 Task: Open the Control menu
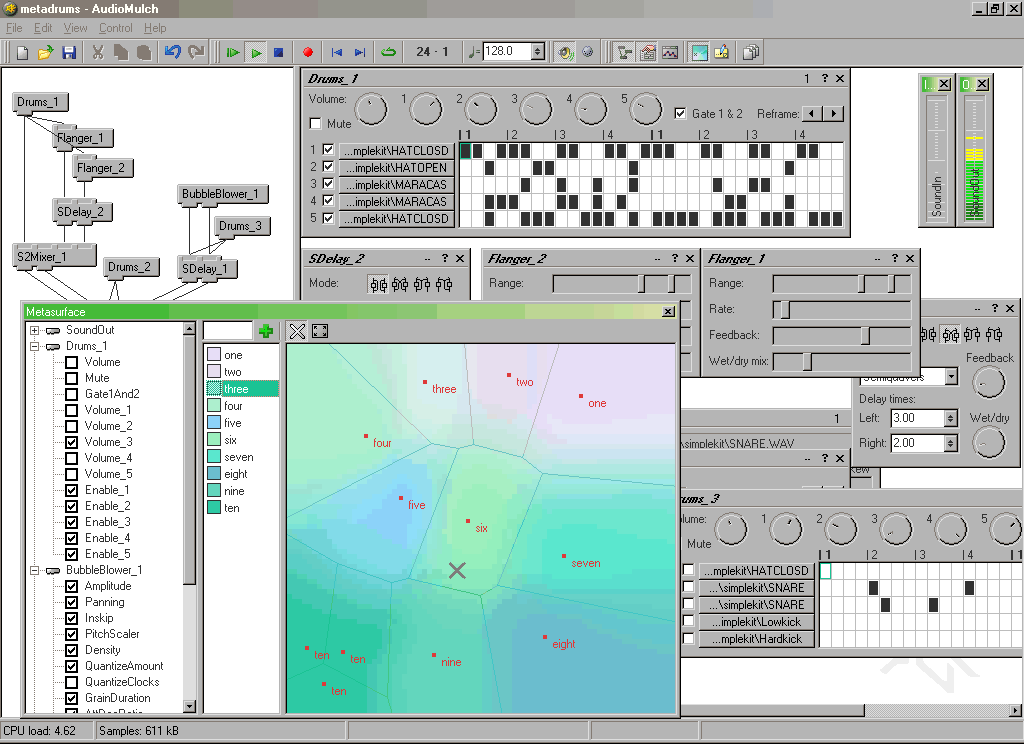(x=115, y=28)
